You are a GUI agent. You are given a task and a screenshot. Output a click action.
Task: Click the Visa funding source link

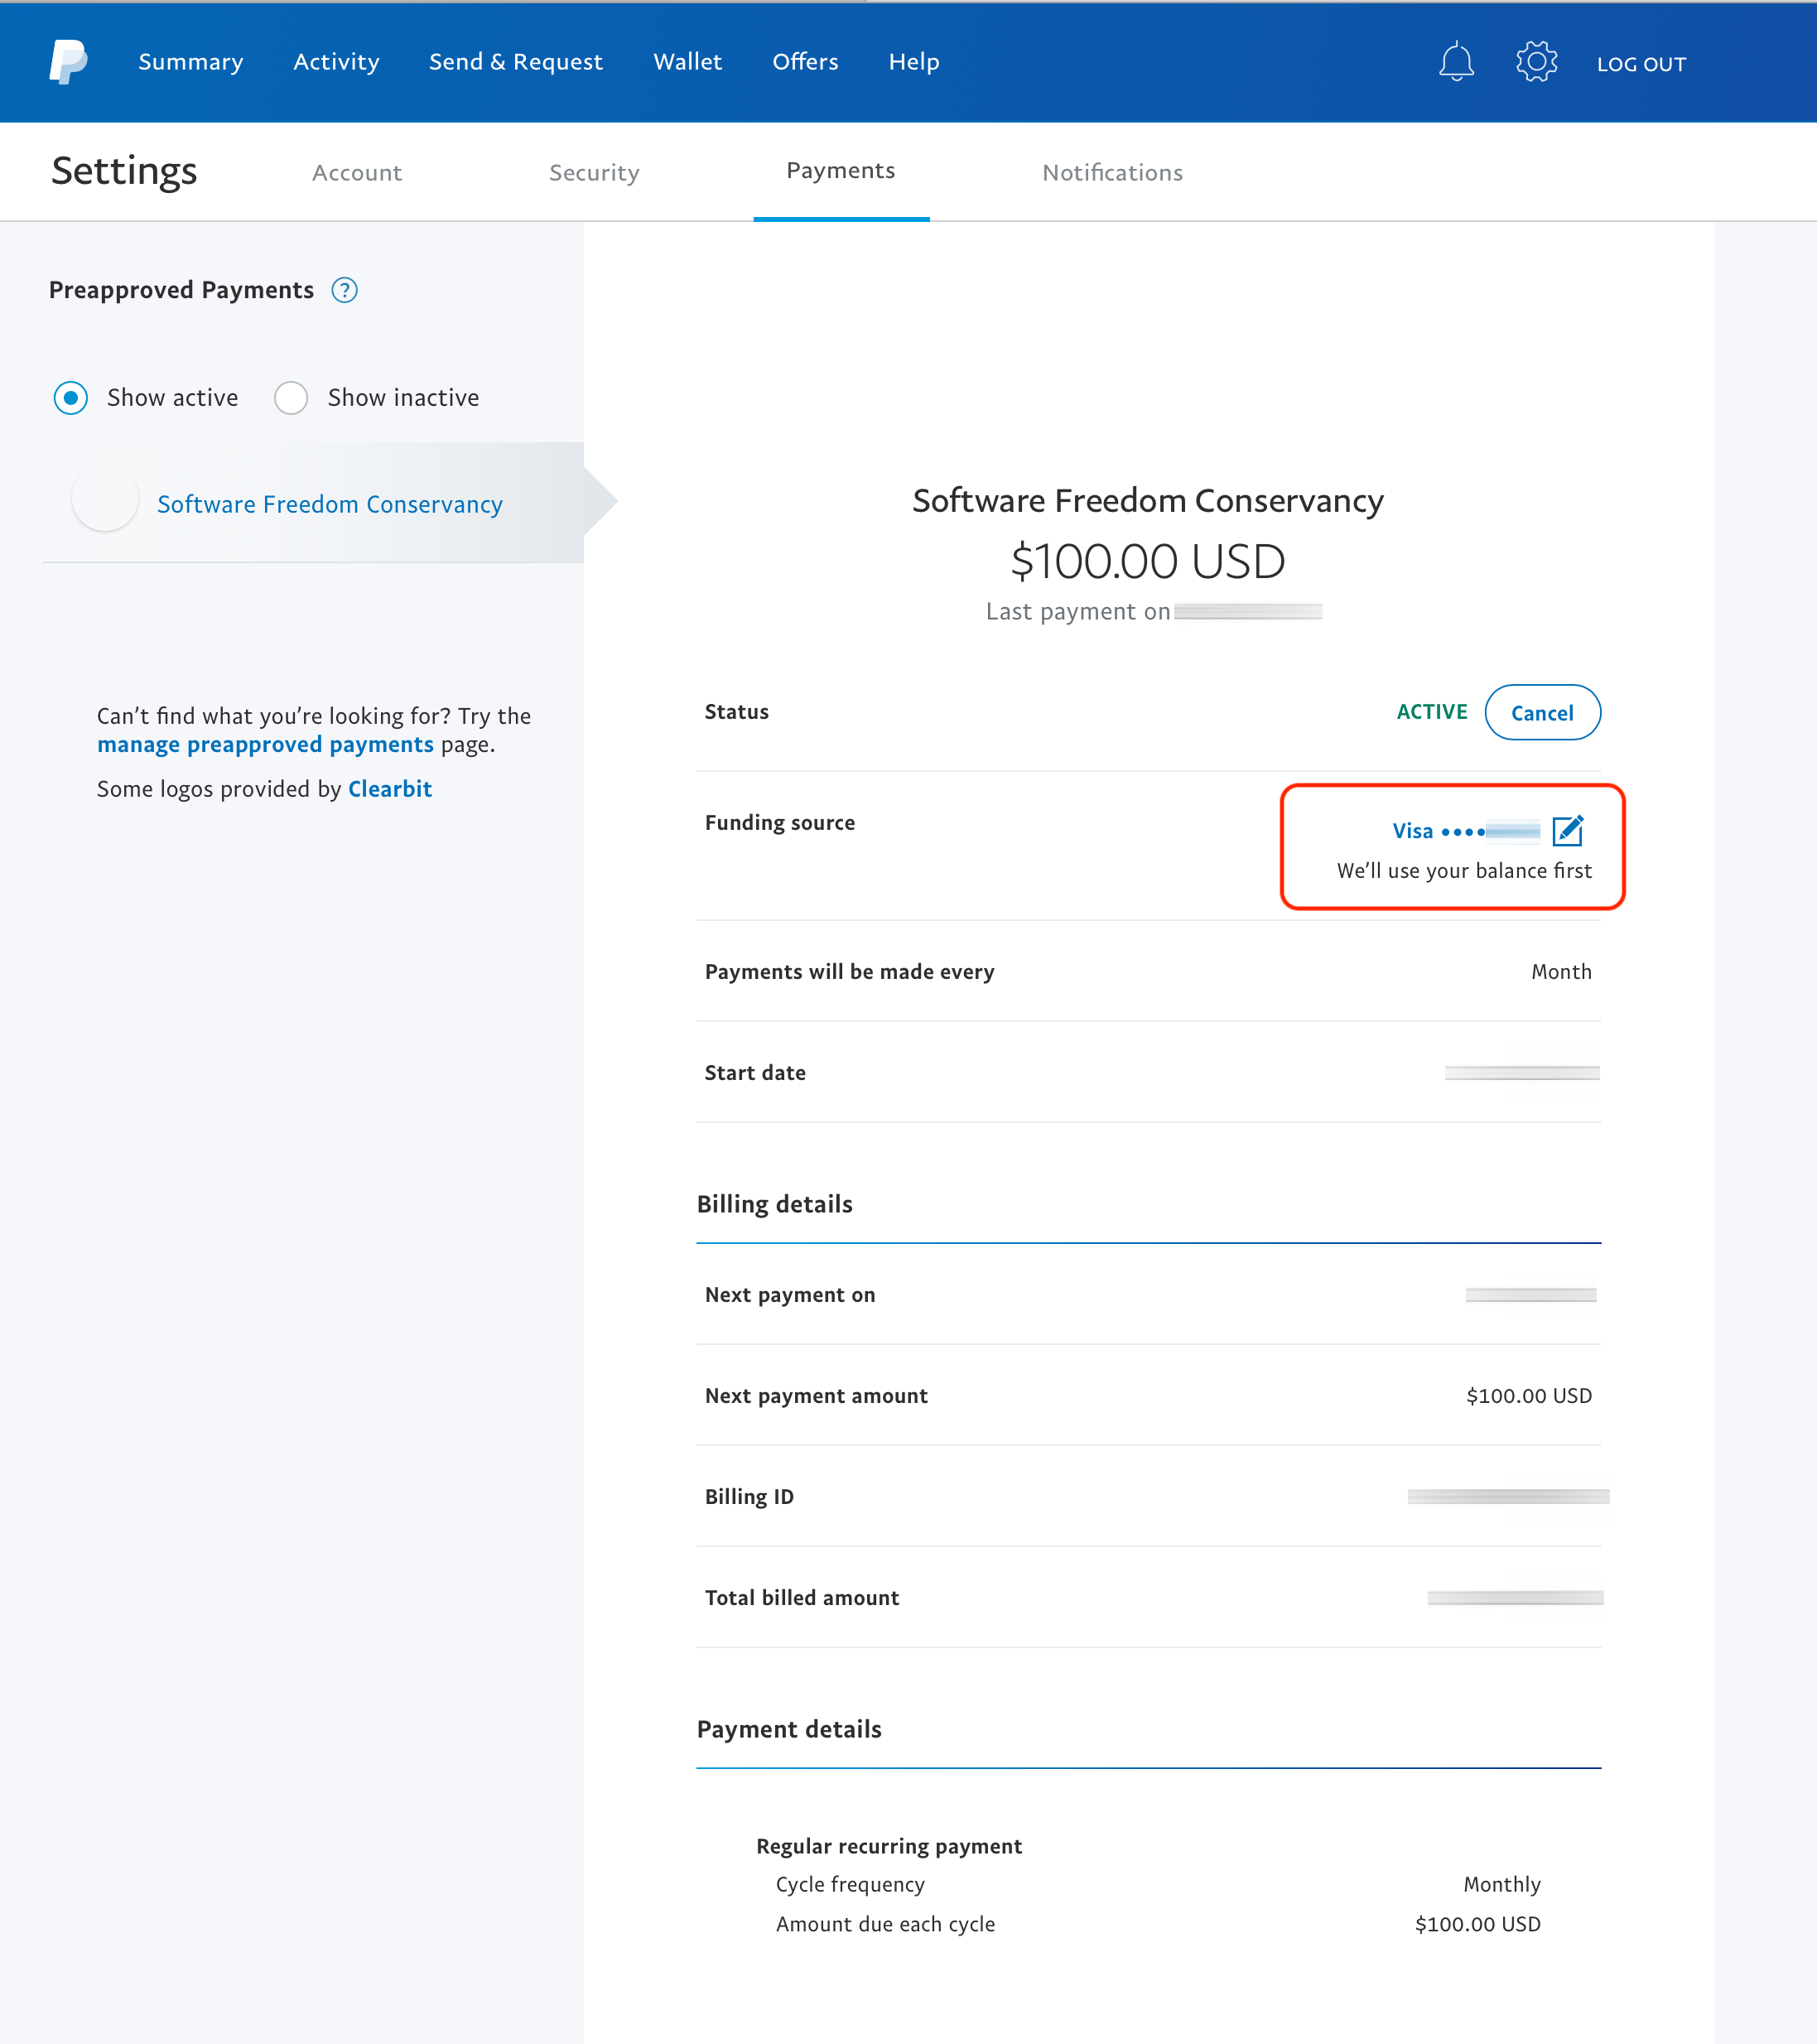1466,831
